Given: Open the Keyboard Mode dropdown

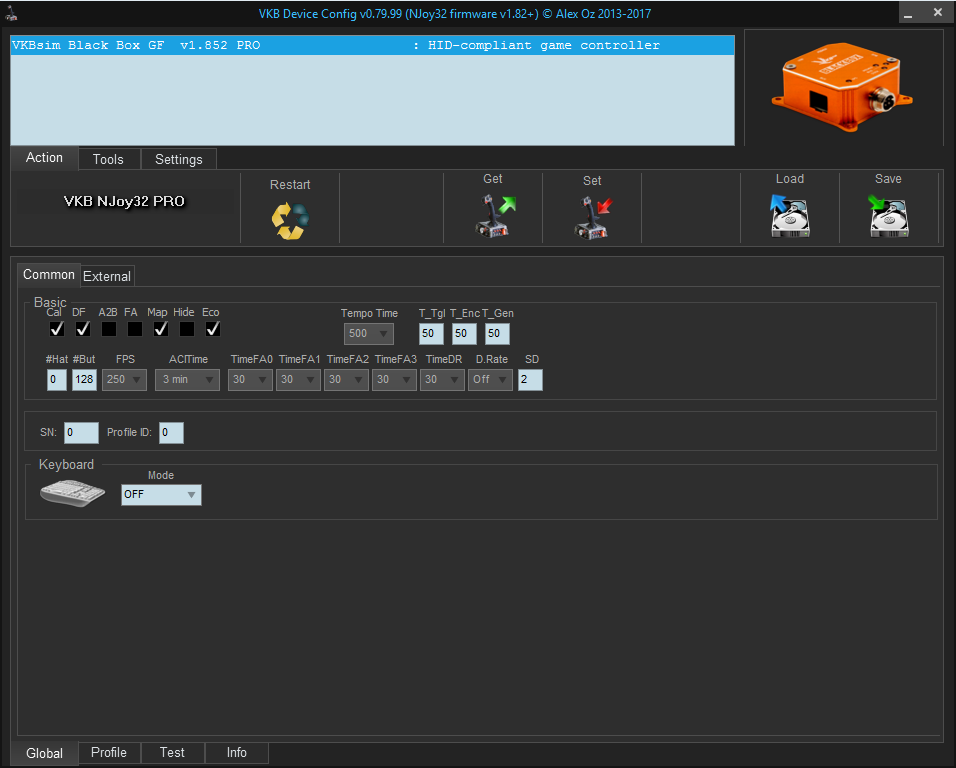Looking at the screenshot, I should (x=161, y=495).
